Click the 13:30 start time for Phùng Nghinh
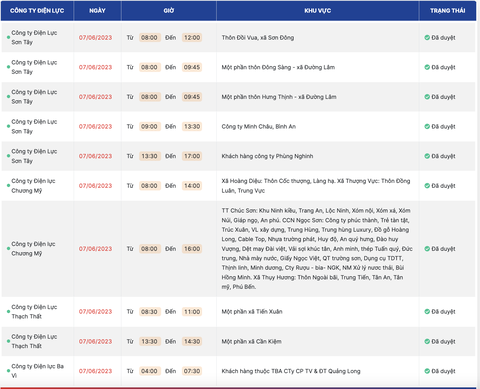This screenshot has width=480, height=389. coord(149,156)
